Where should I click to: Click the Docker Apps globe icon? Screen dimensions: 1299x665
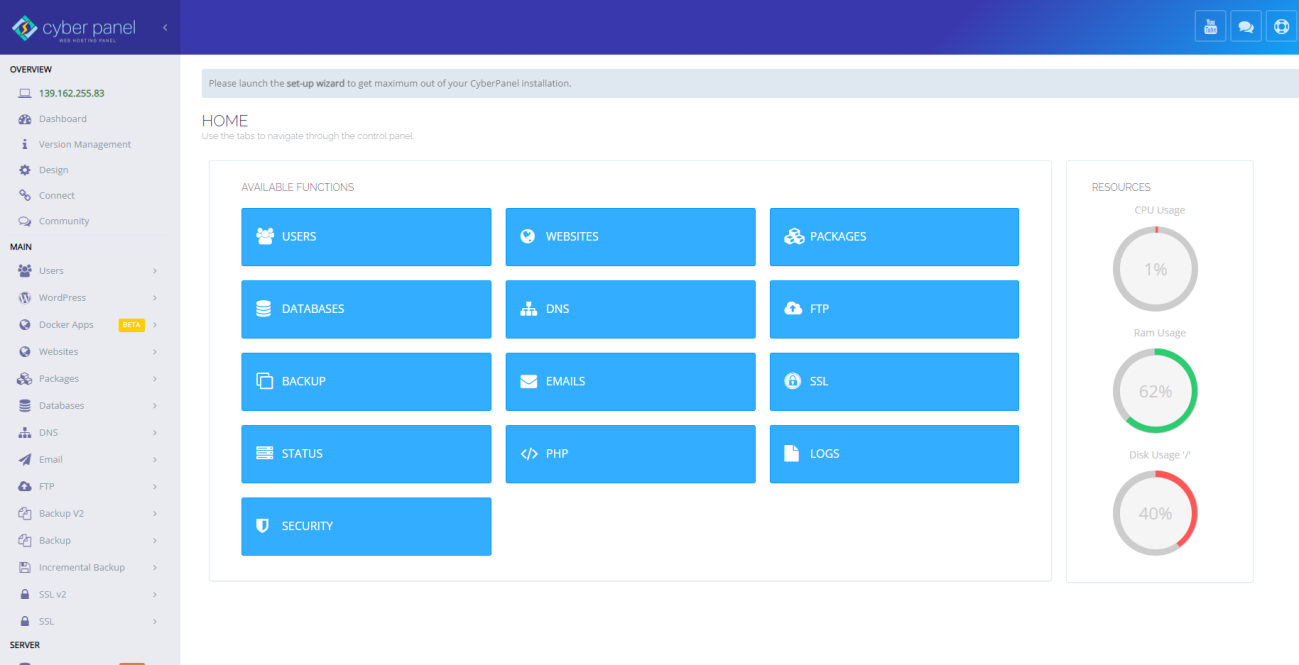(x=25, y=325)
